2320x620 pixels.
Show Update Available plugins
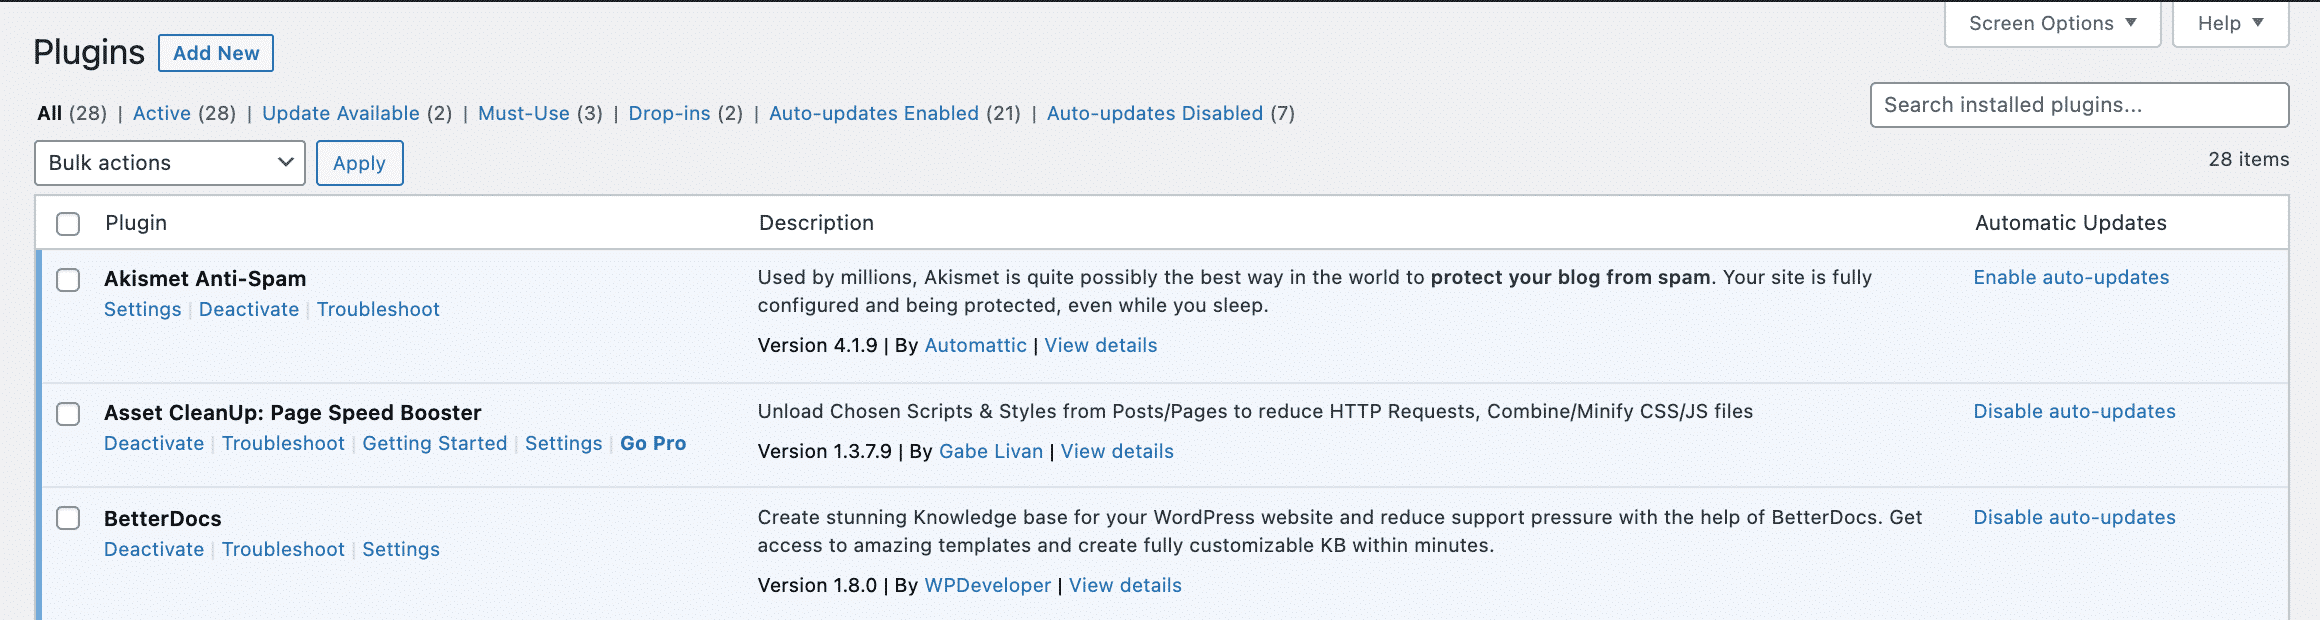341,113
